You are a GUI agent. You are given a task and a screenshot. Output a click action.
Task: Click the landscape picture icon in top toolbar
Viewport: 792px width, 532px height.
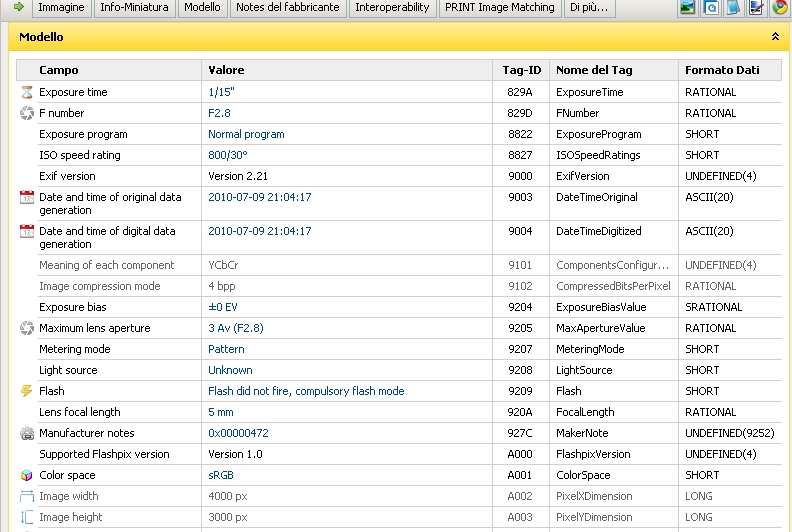click(x=687, y=7)
